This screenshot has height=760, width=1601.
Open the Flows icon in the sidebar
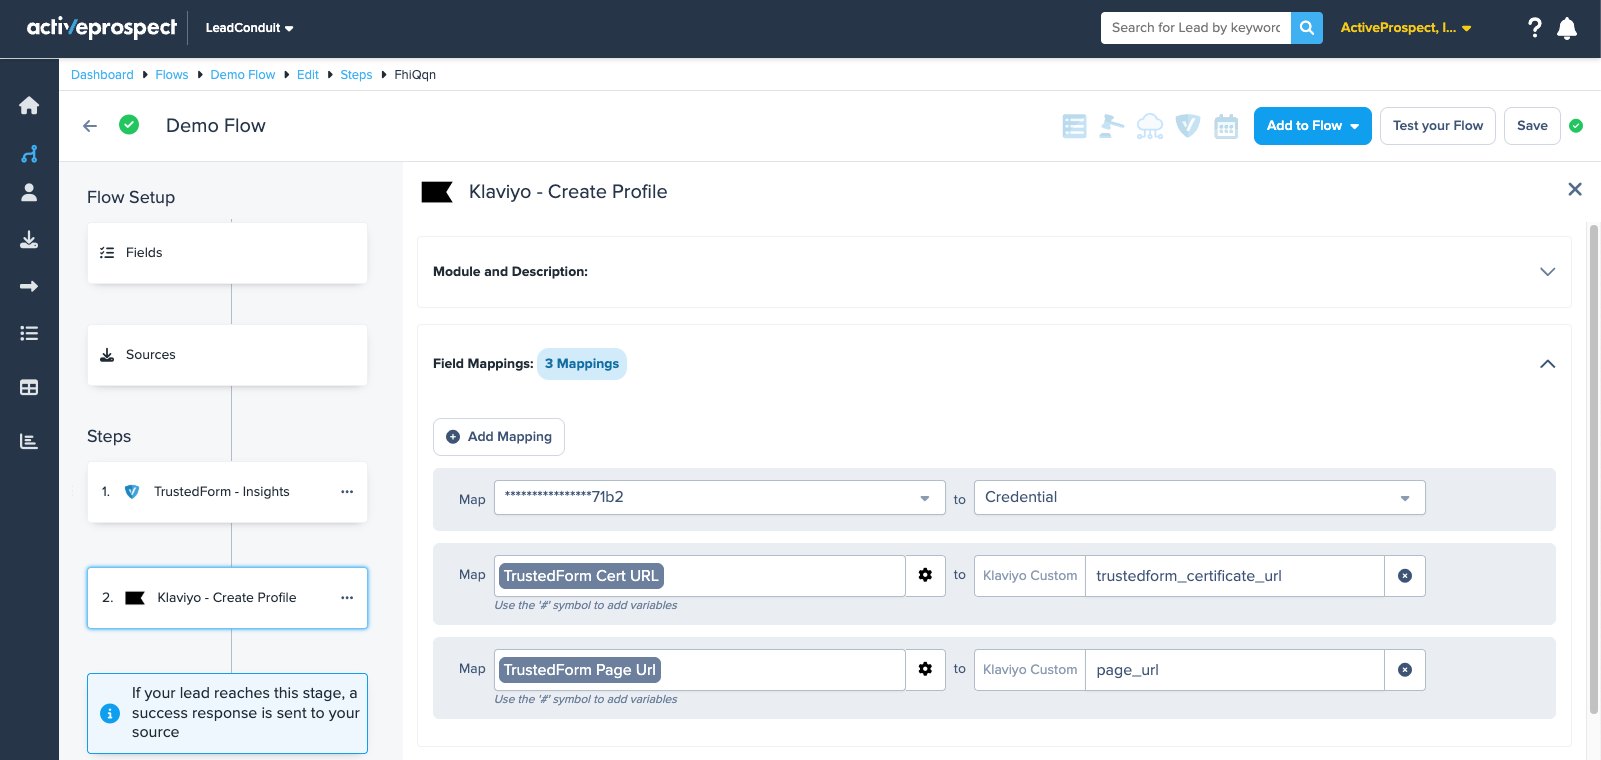point(29,154)
